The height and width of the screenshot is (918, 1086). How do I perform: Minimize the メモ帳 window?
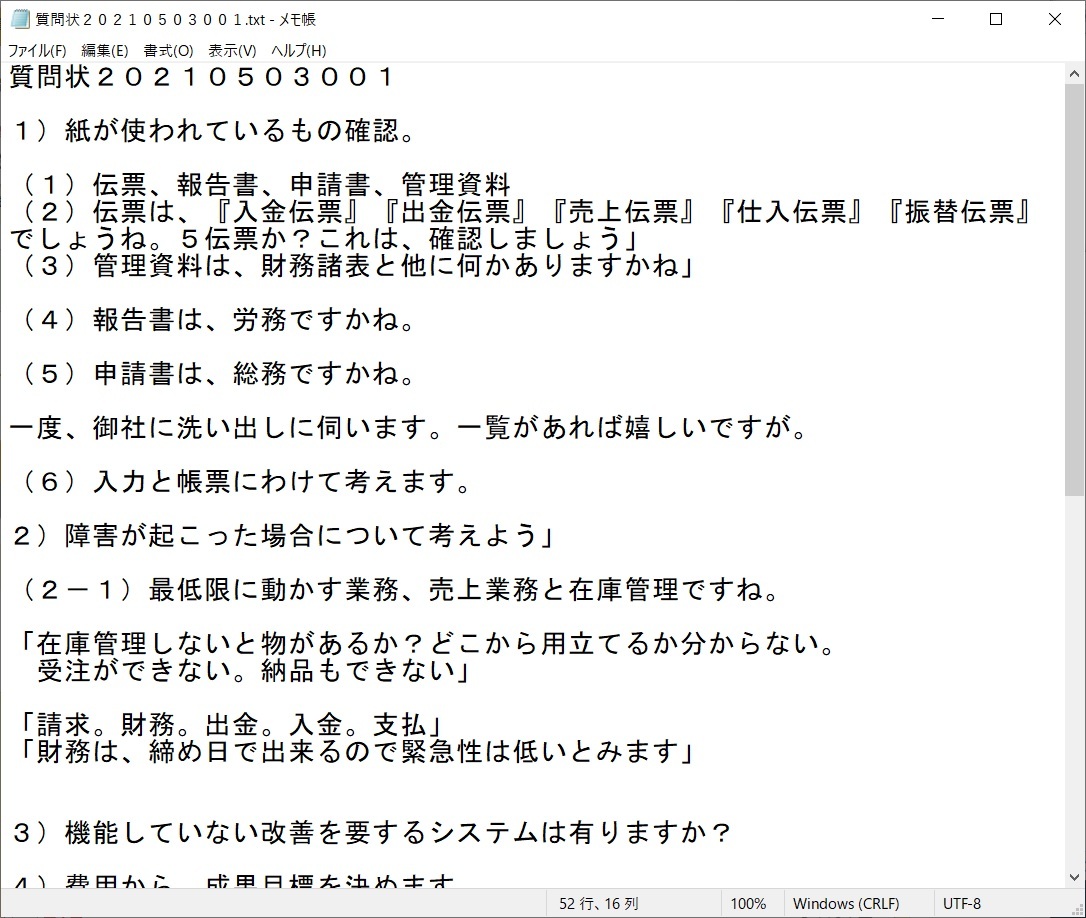coord(937,19)
